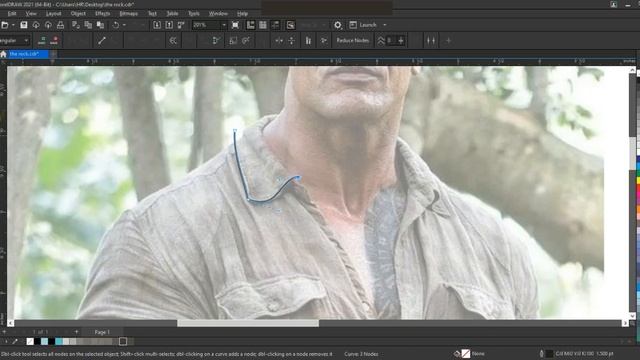The height and width of the screenshot is (360, 640).
Task: Open the selection mode dropdown (Rectangular)
Action: (x=26, y=41)
